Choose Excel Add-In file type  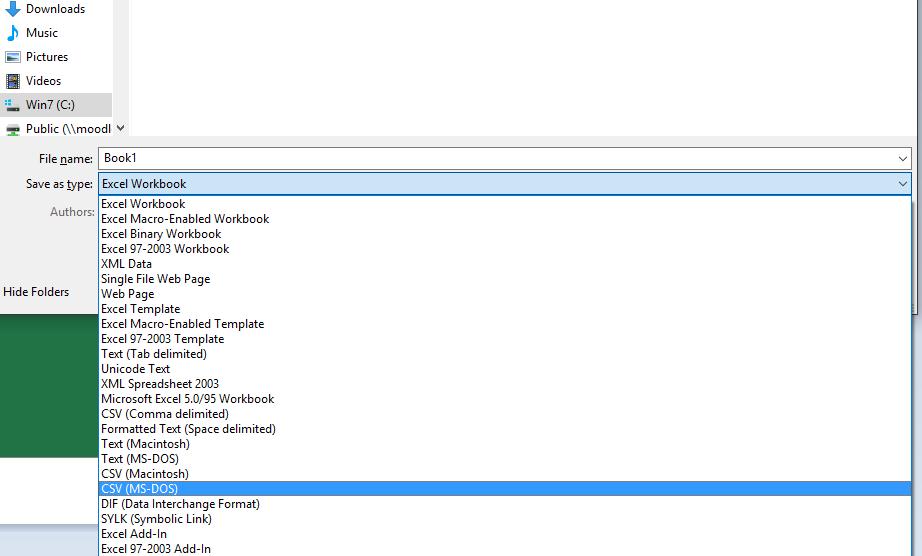505,534
